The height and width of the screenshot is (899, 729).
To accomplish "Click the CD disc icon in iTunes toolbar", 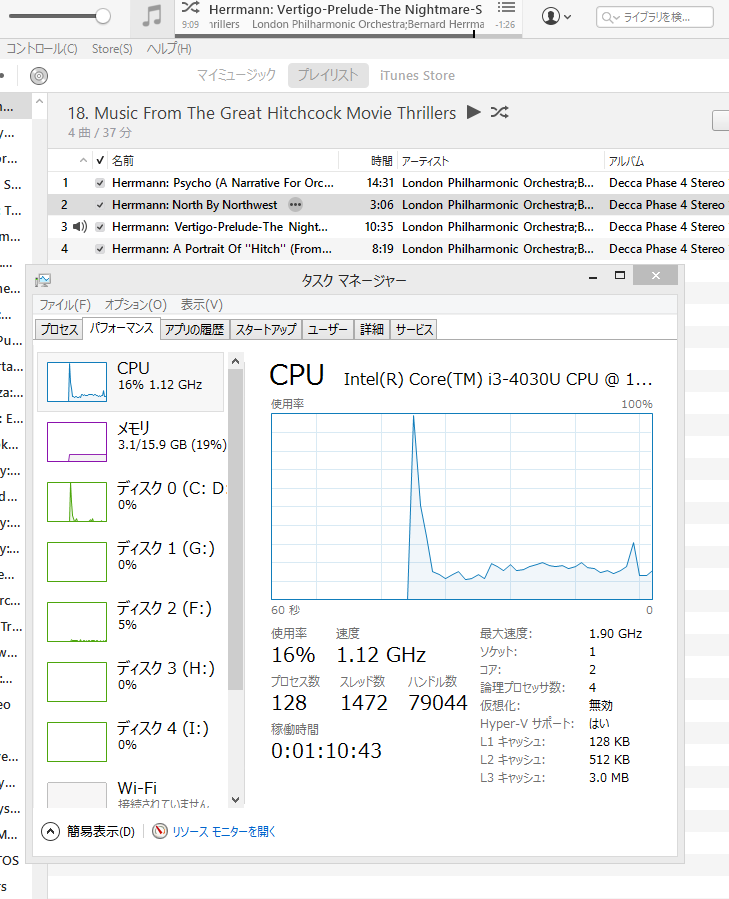I will (x=39, y=76).
